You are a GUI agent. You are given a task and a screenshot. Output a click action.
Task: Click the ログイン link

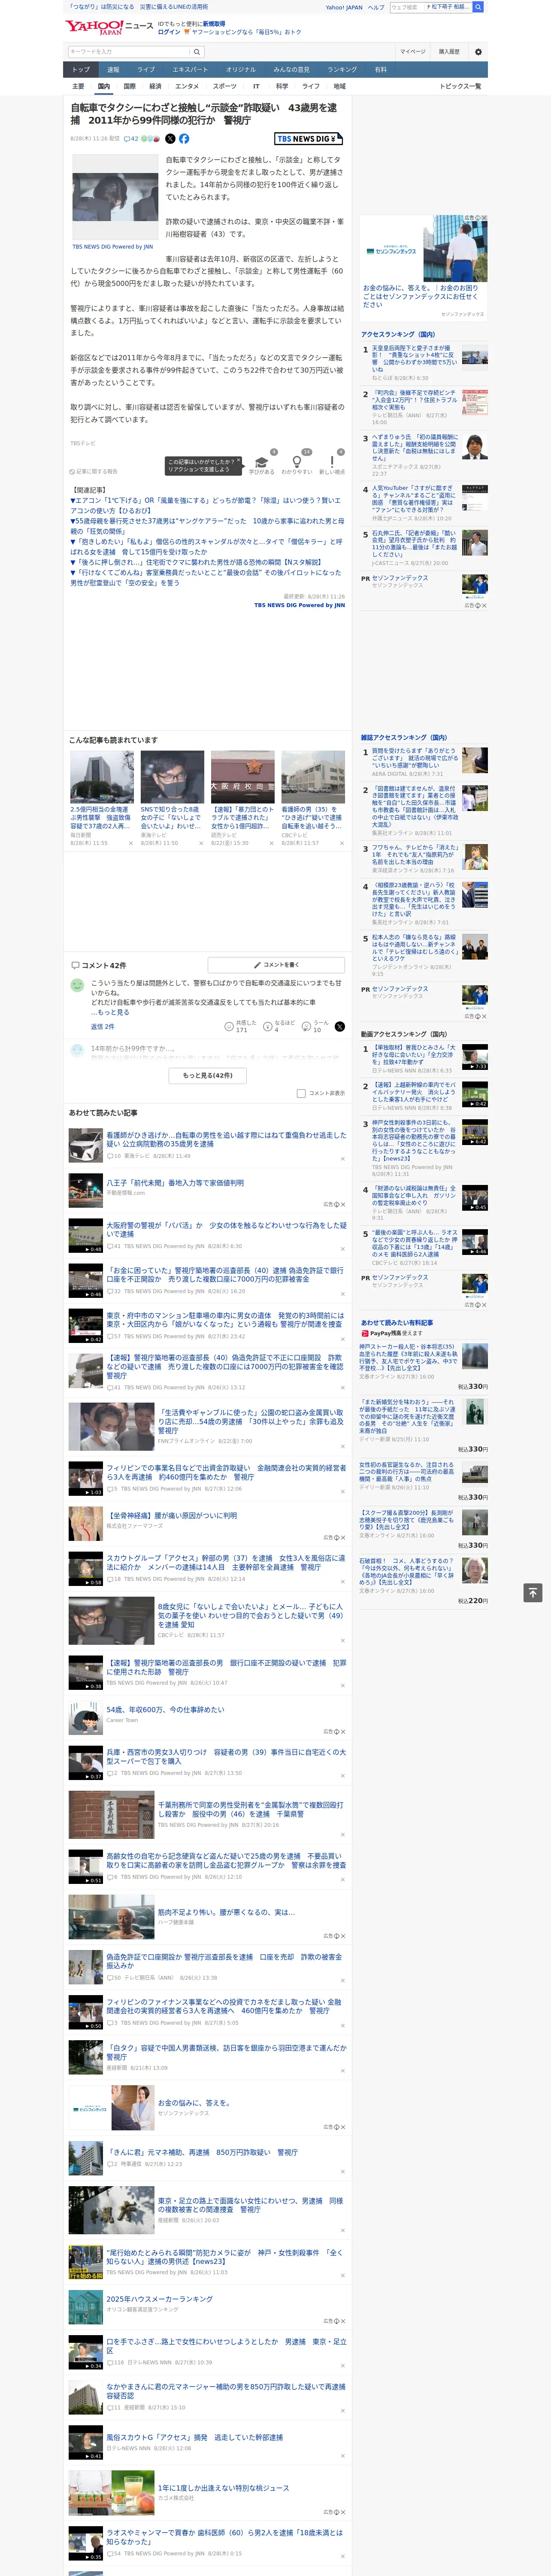click(x=169, y=32)
